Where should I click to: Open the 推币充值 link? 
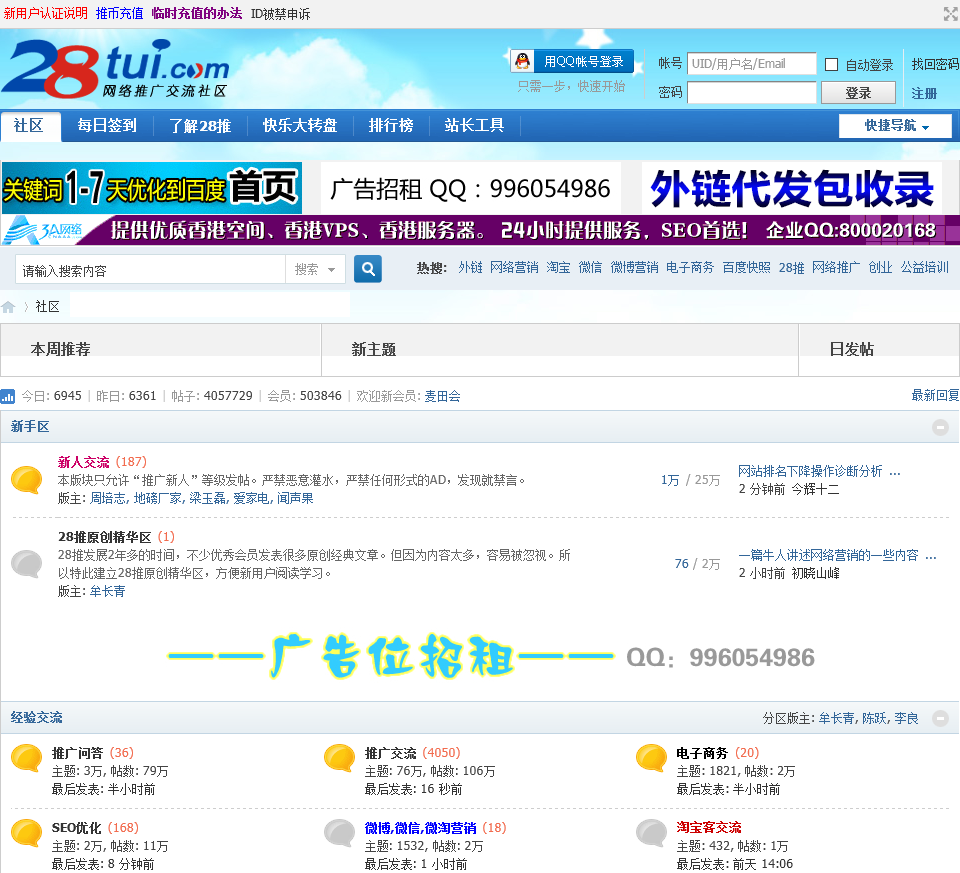click(119, 13)
